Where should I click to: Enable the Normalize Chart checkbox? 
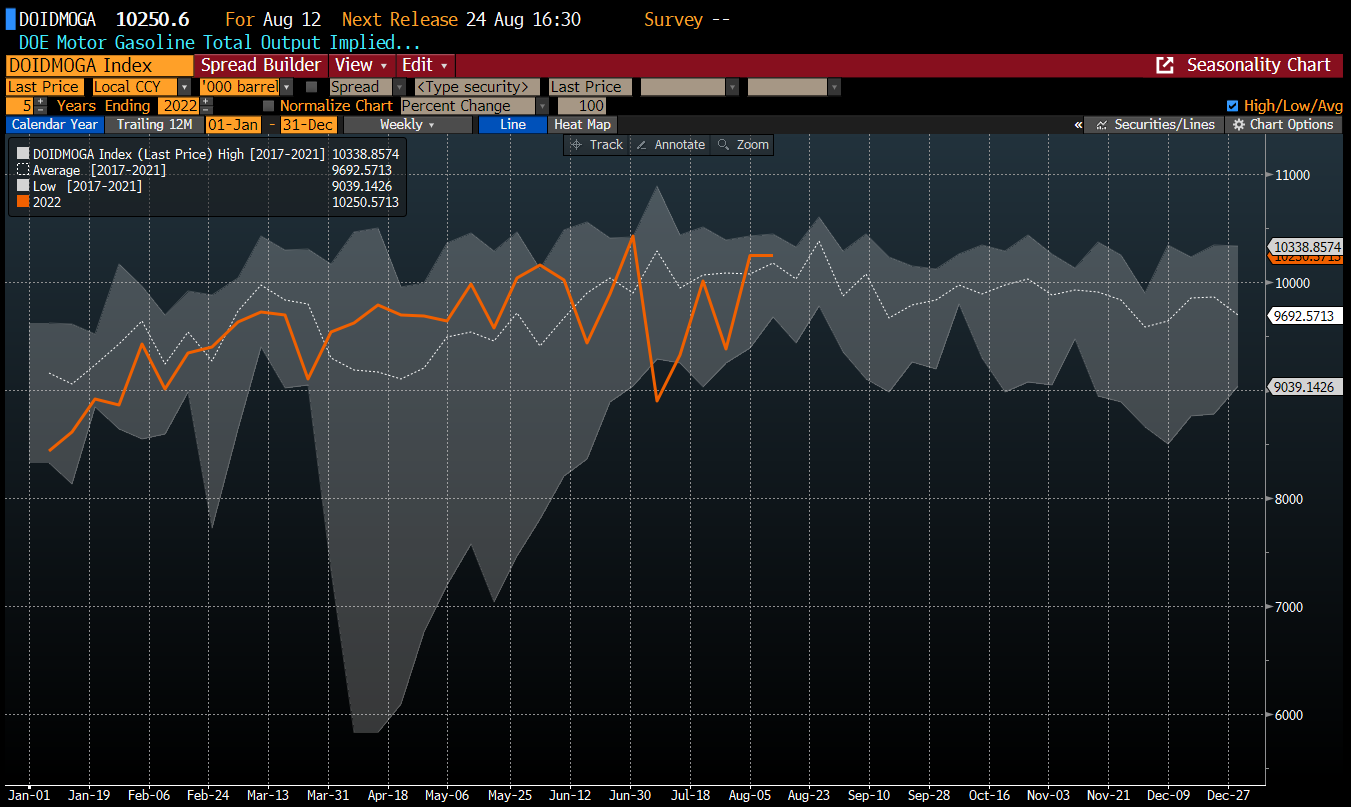click(268, 106)
